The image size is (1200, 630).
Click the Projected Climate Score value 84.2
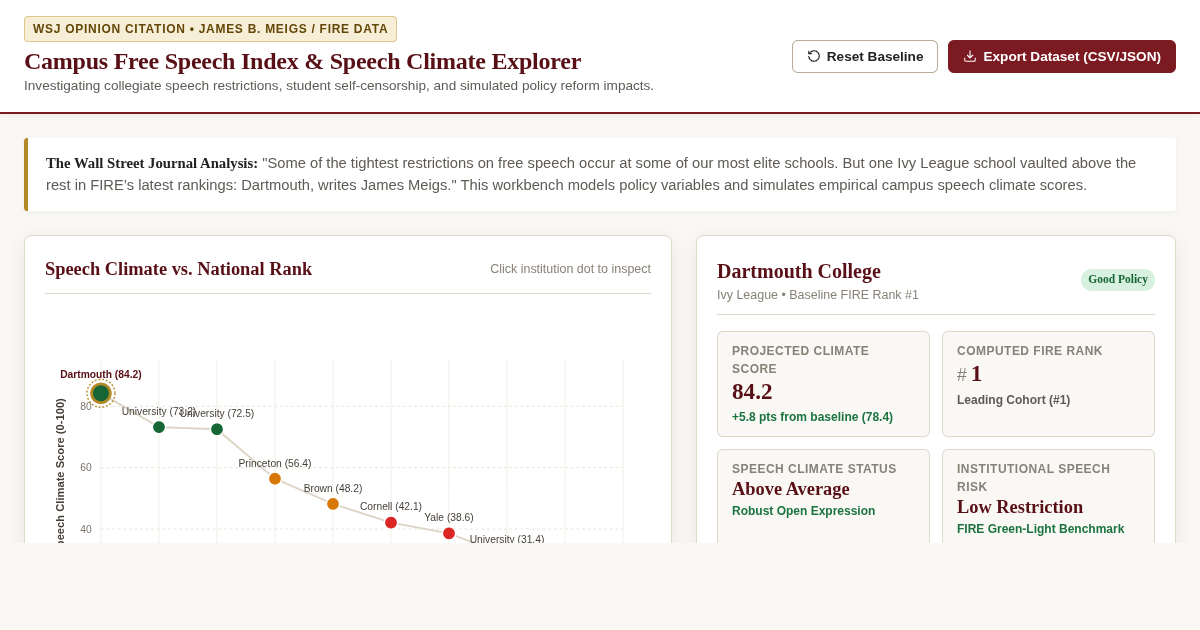(752, 391)
